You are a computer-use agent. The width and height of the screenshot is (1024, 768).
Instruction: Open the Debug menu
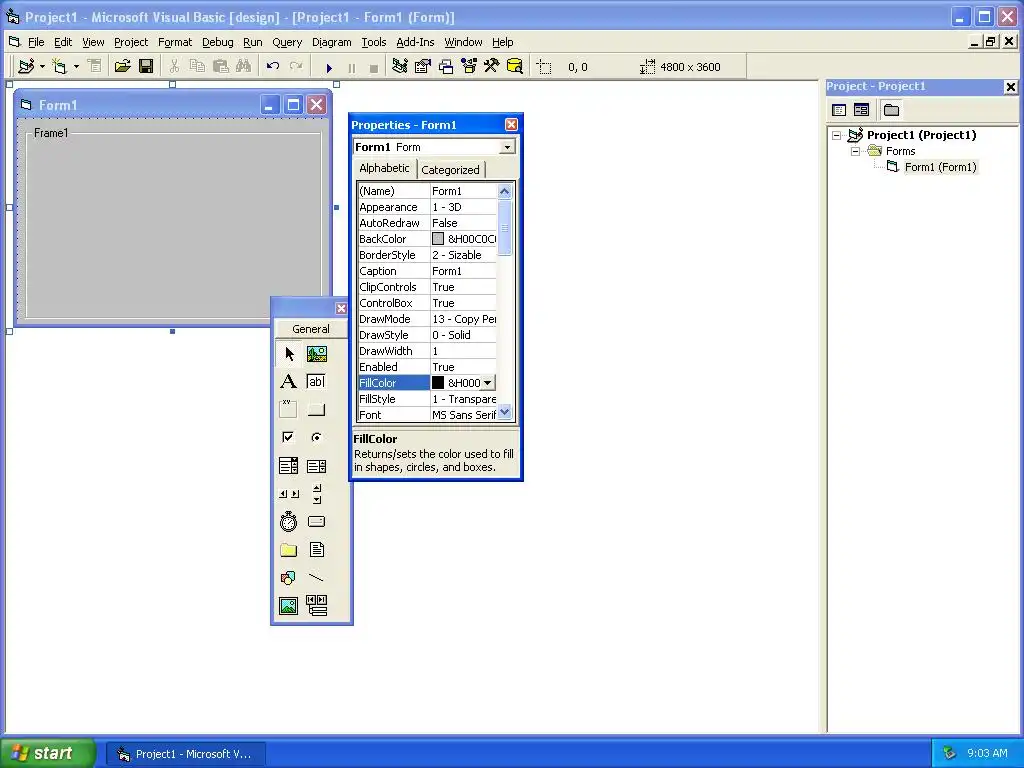pyautogui.click(x=217, y=42)
